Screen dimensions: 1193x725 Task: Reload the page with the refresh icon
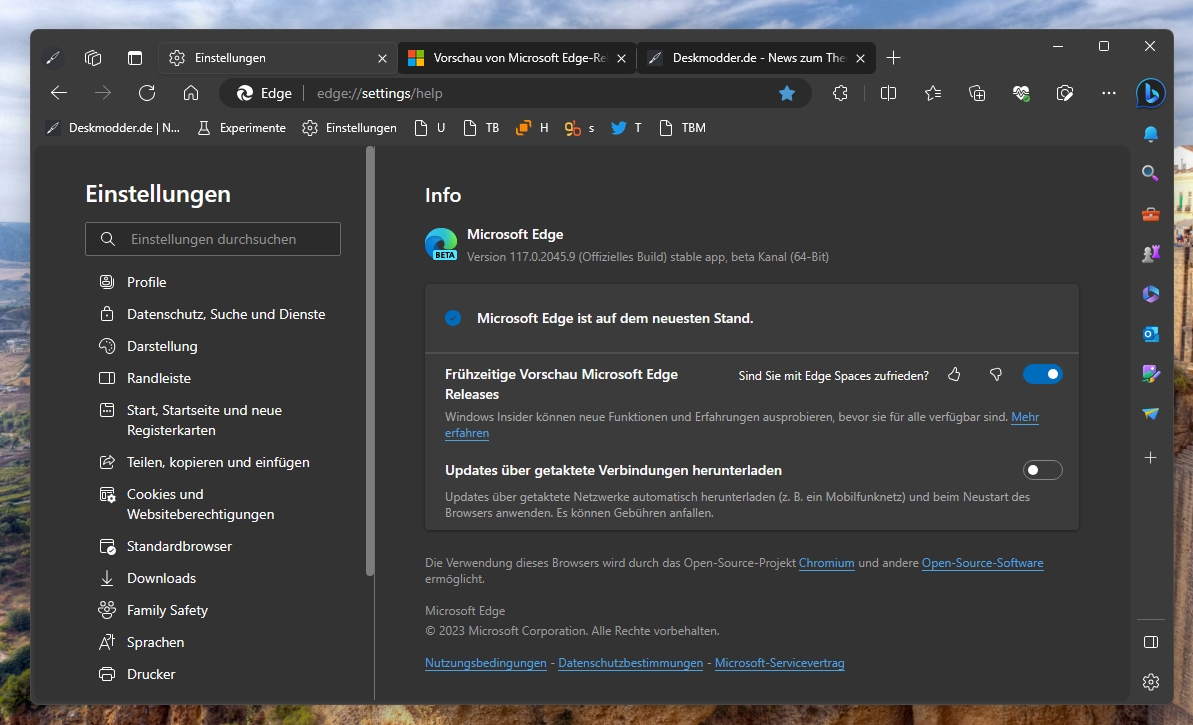click(x=147, y=93)
